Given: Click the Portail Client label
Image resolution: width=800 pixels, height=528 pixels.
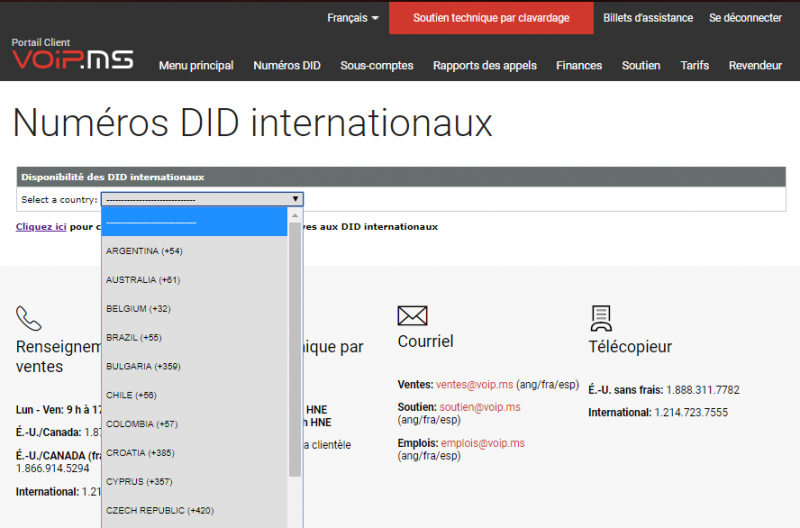Looking at the screenshot, I should (41, 42).
